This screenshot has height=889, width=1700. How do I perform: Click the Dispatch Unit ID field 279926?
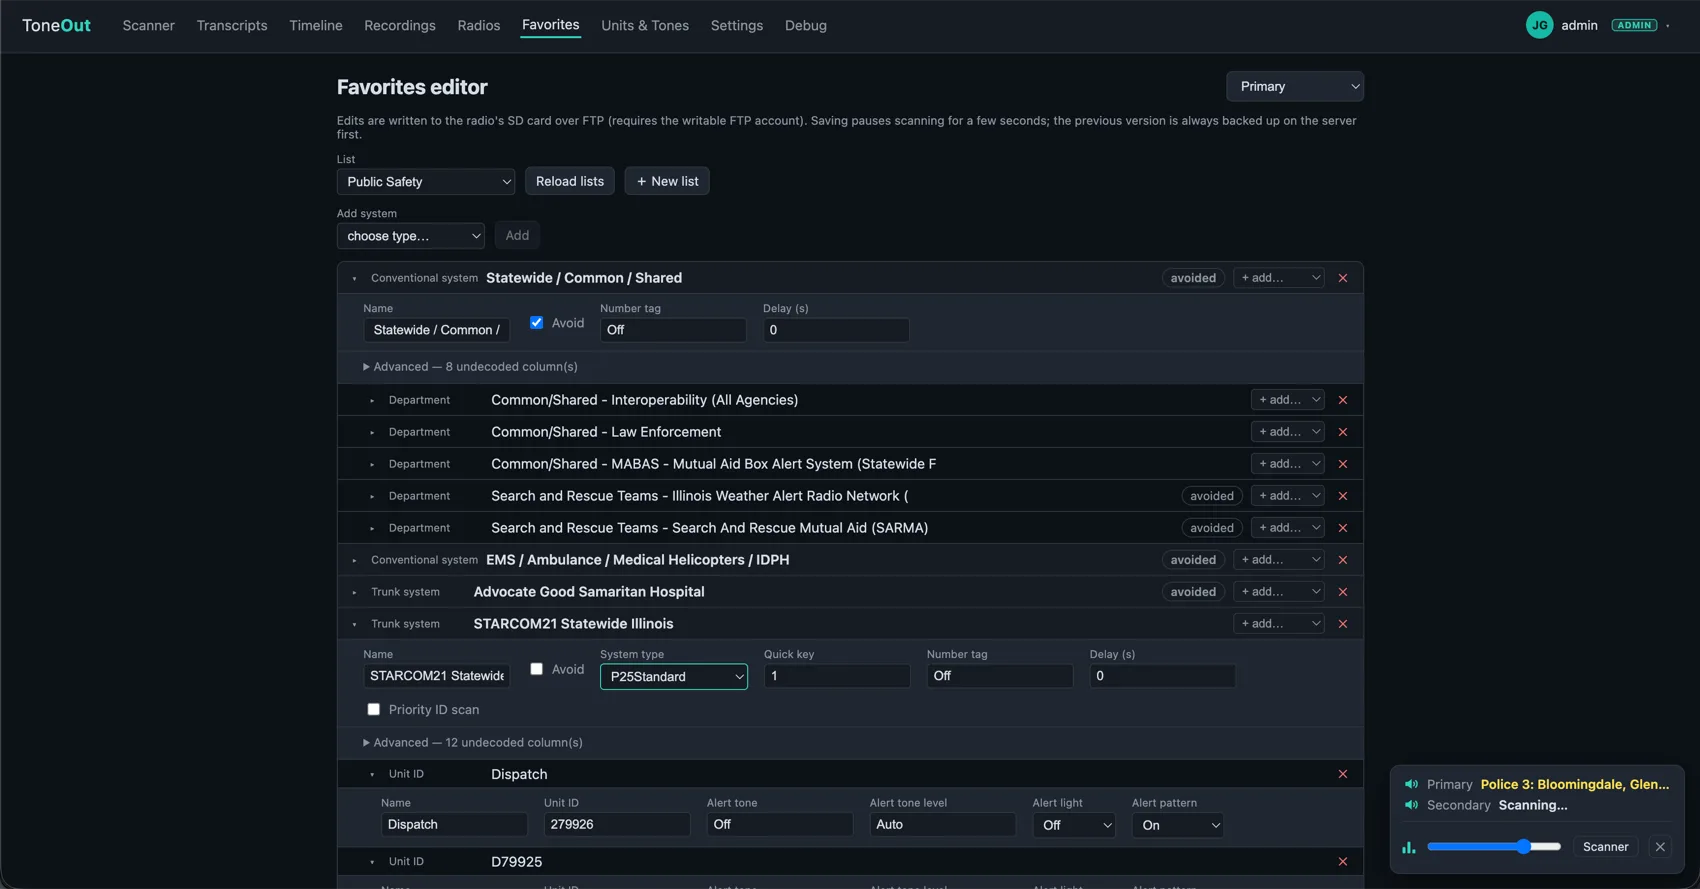pyautogui.click(x=617, y=825)
